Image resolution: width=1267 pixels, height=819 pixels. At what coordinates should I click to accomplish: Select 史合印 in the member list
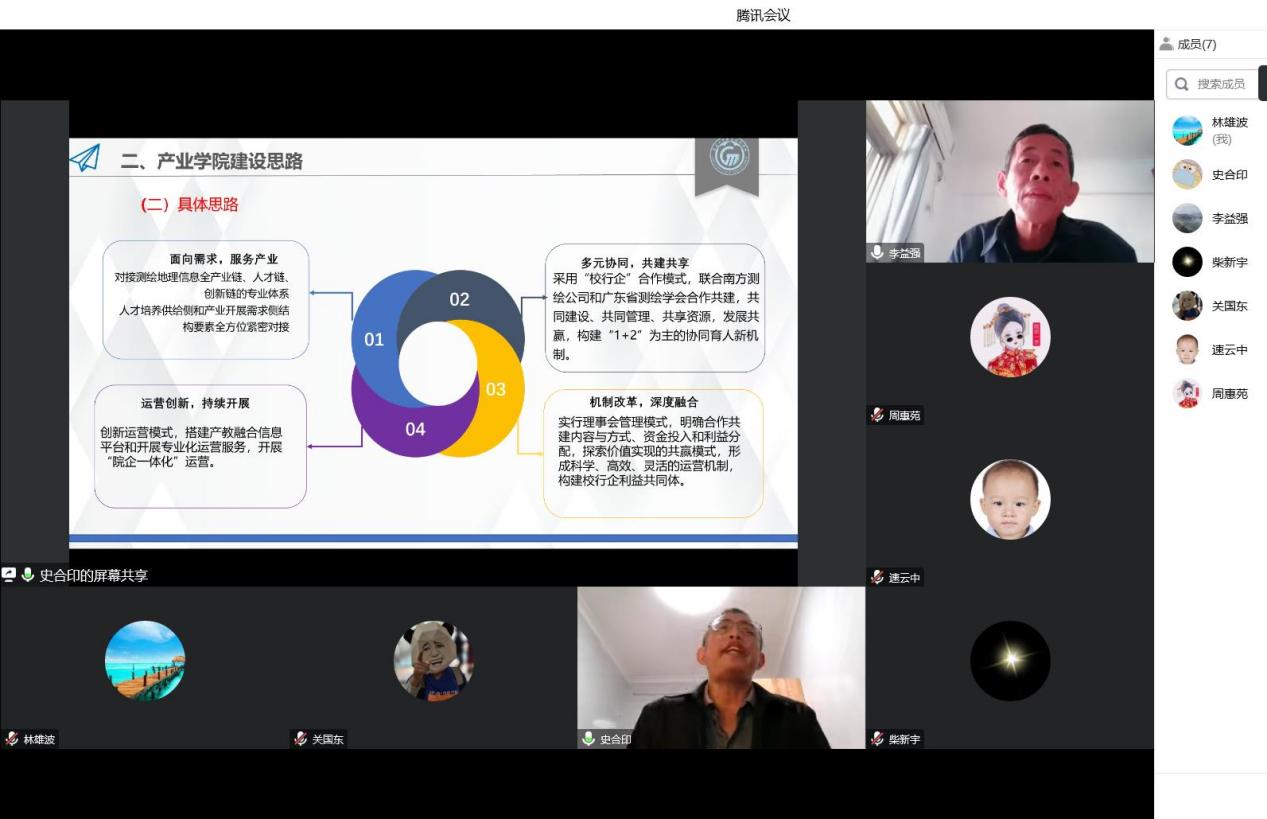(x=1229, y=175)
